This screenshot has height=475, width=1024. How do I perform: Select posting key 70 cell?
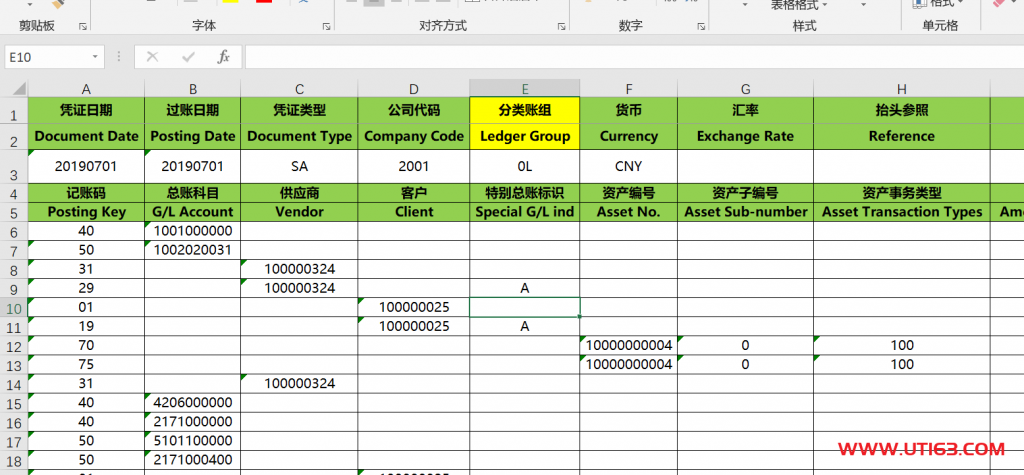(86, 345)
